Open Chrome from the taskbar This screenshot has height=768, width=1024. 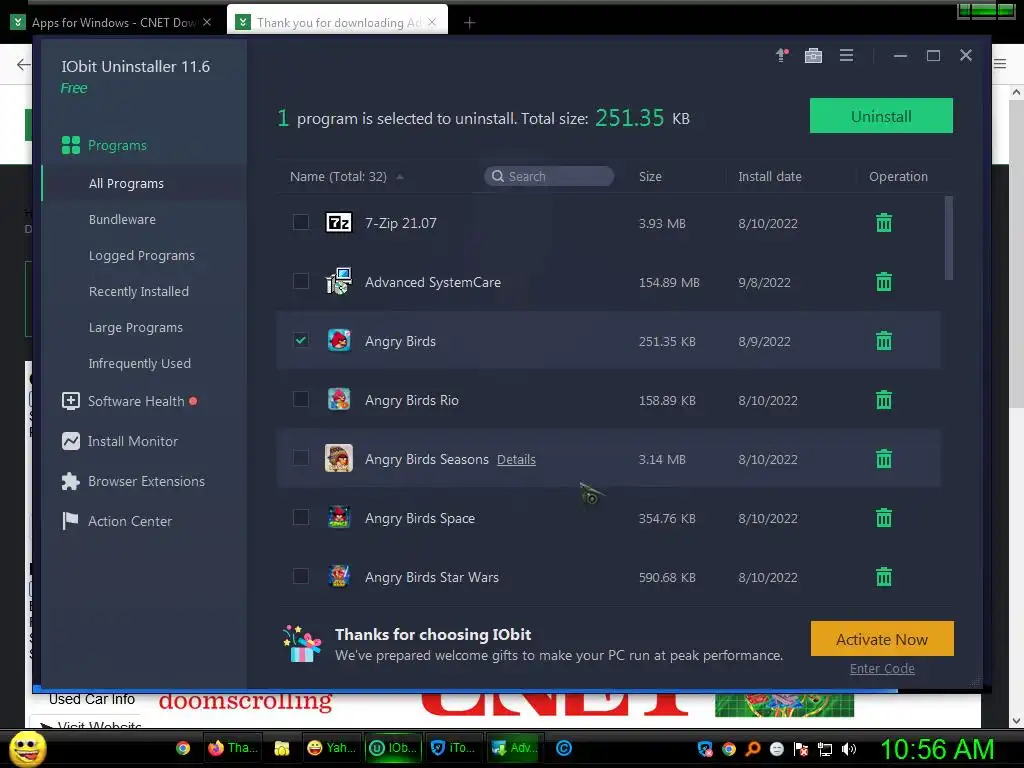click(183, 748)
